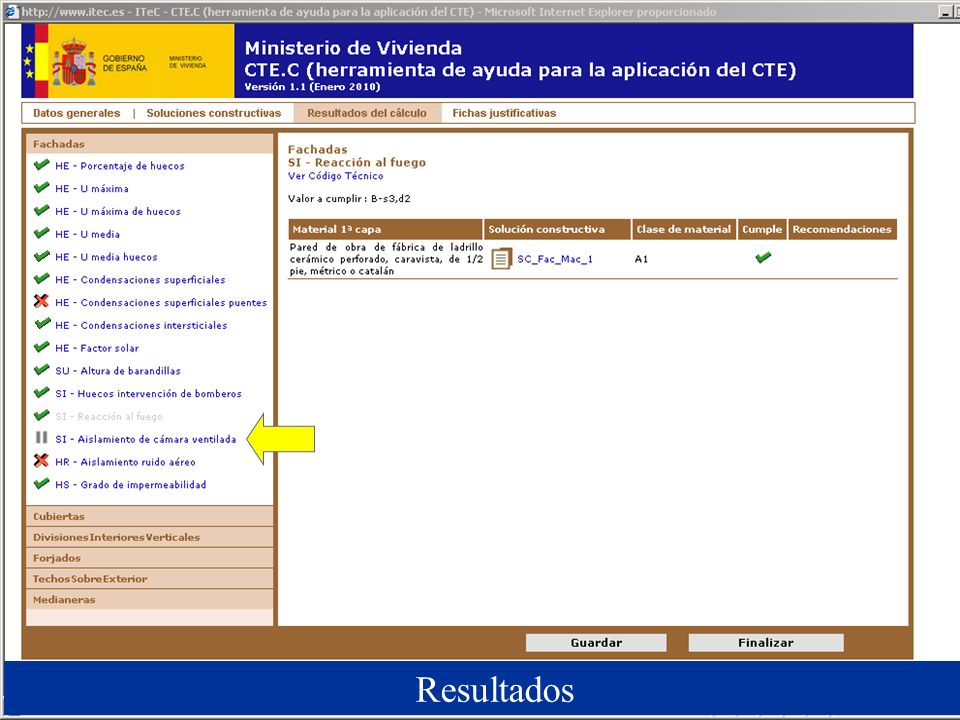This screenshot has height=720, width=960.
Task: Click red cross icon beside HR - Aislamiento ruido aéreo
Action: (41, 460)
